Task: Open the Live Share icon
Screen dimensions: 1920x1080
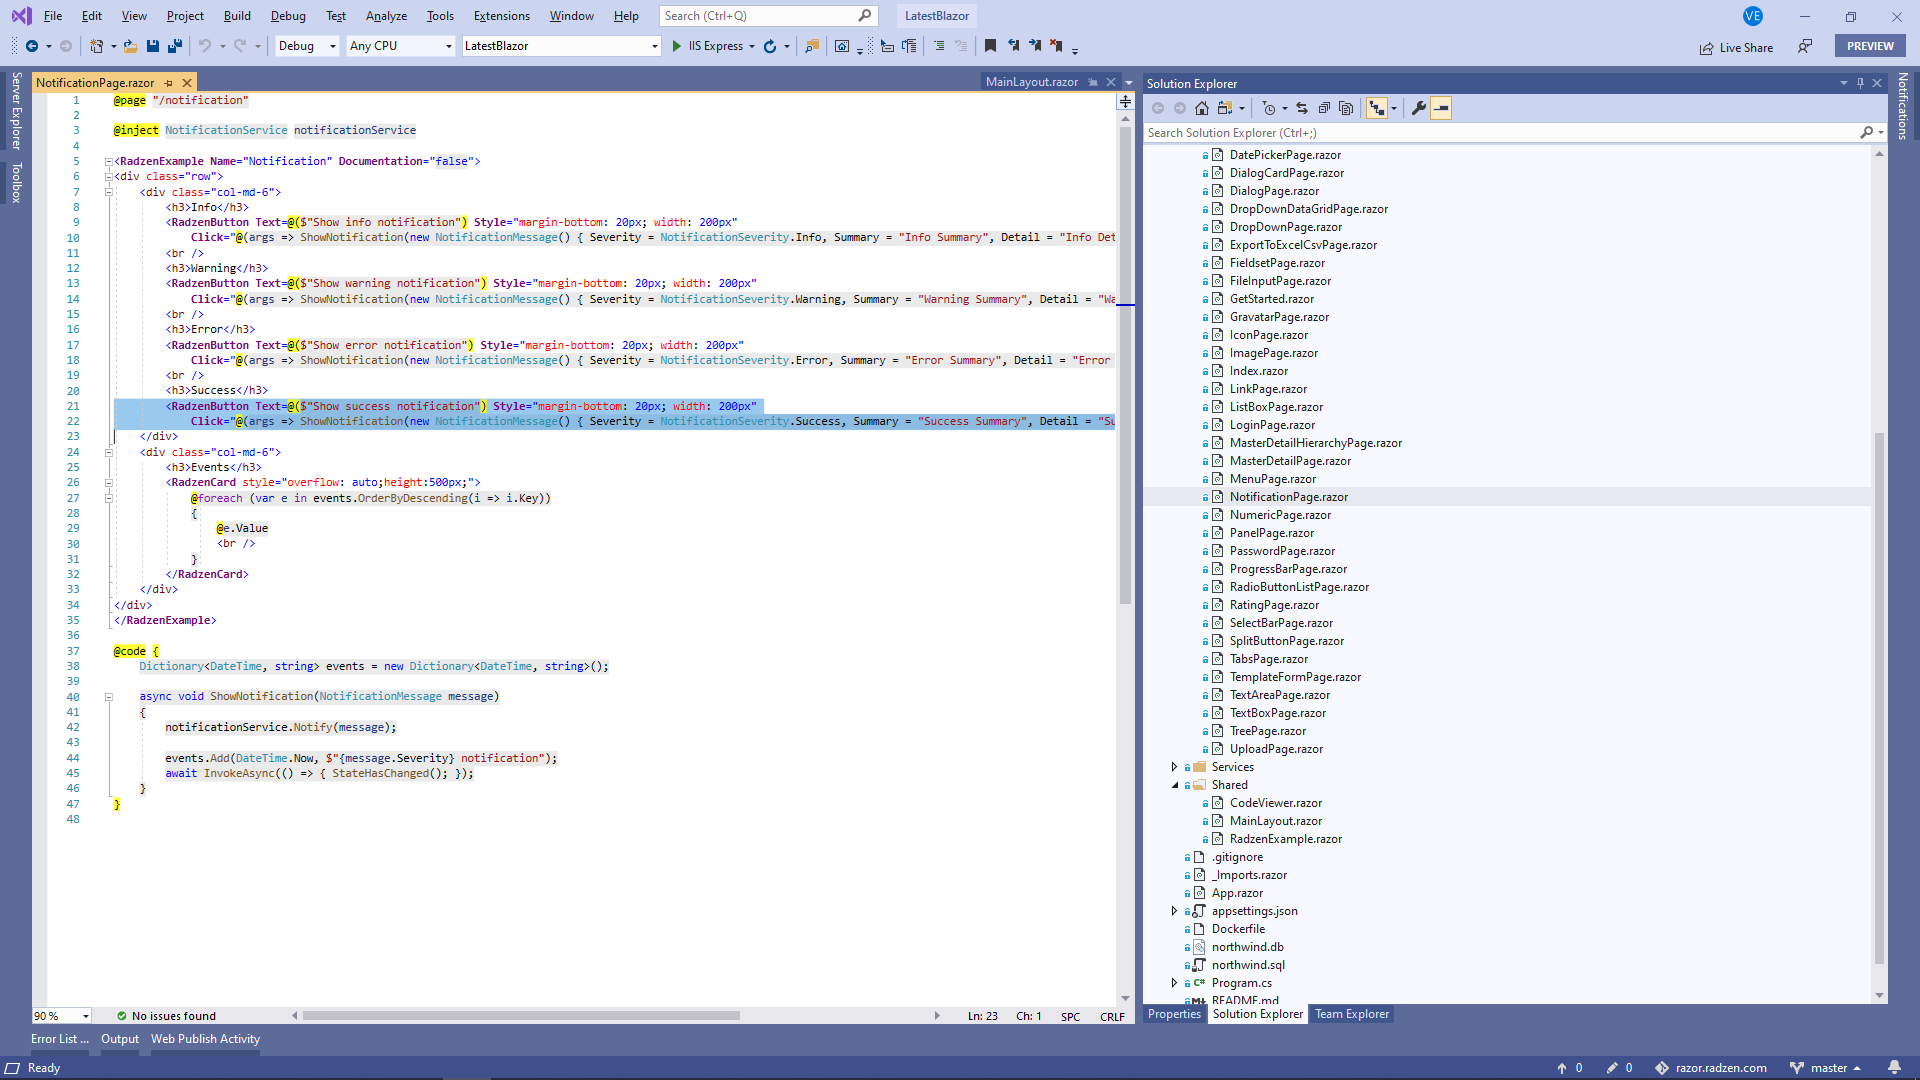Action: 1706,48
